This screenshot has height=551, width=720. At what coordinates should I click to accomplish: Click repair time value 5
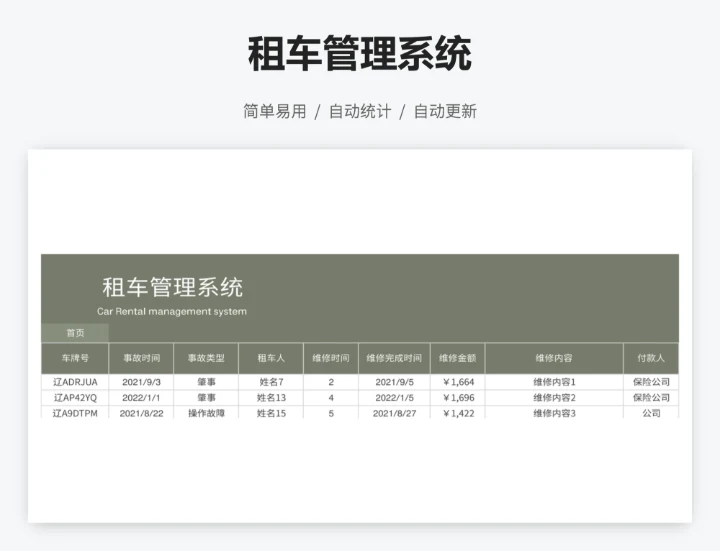[x=331, y=413]
